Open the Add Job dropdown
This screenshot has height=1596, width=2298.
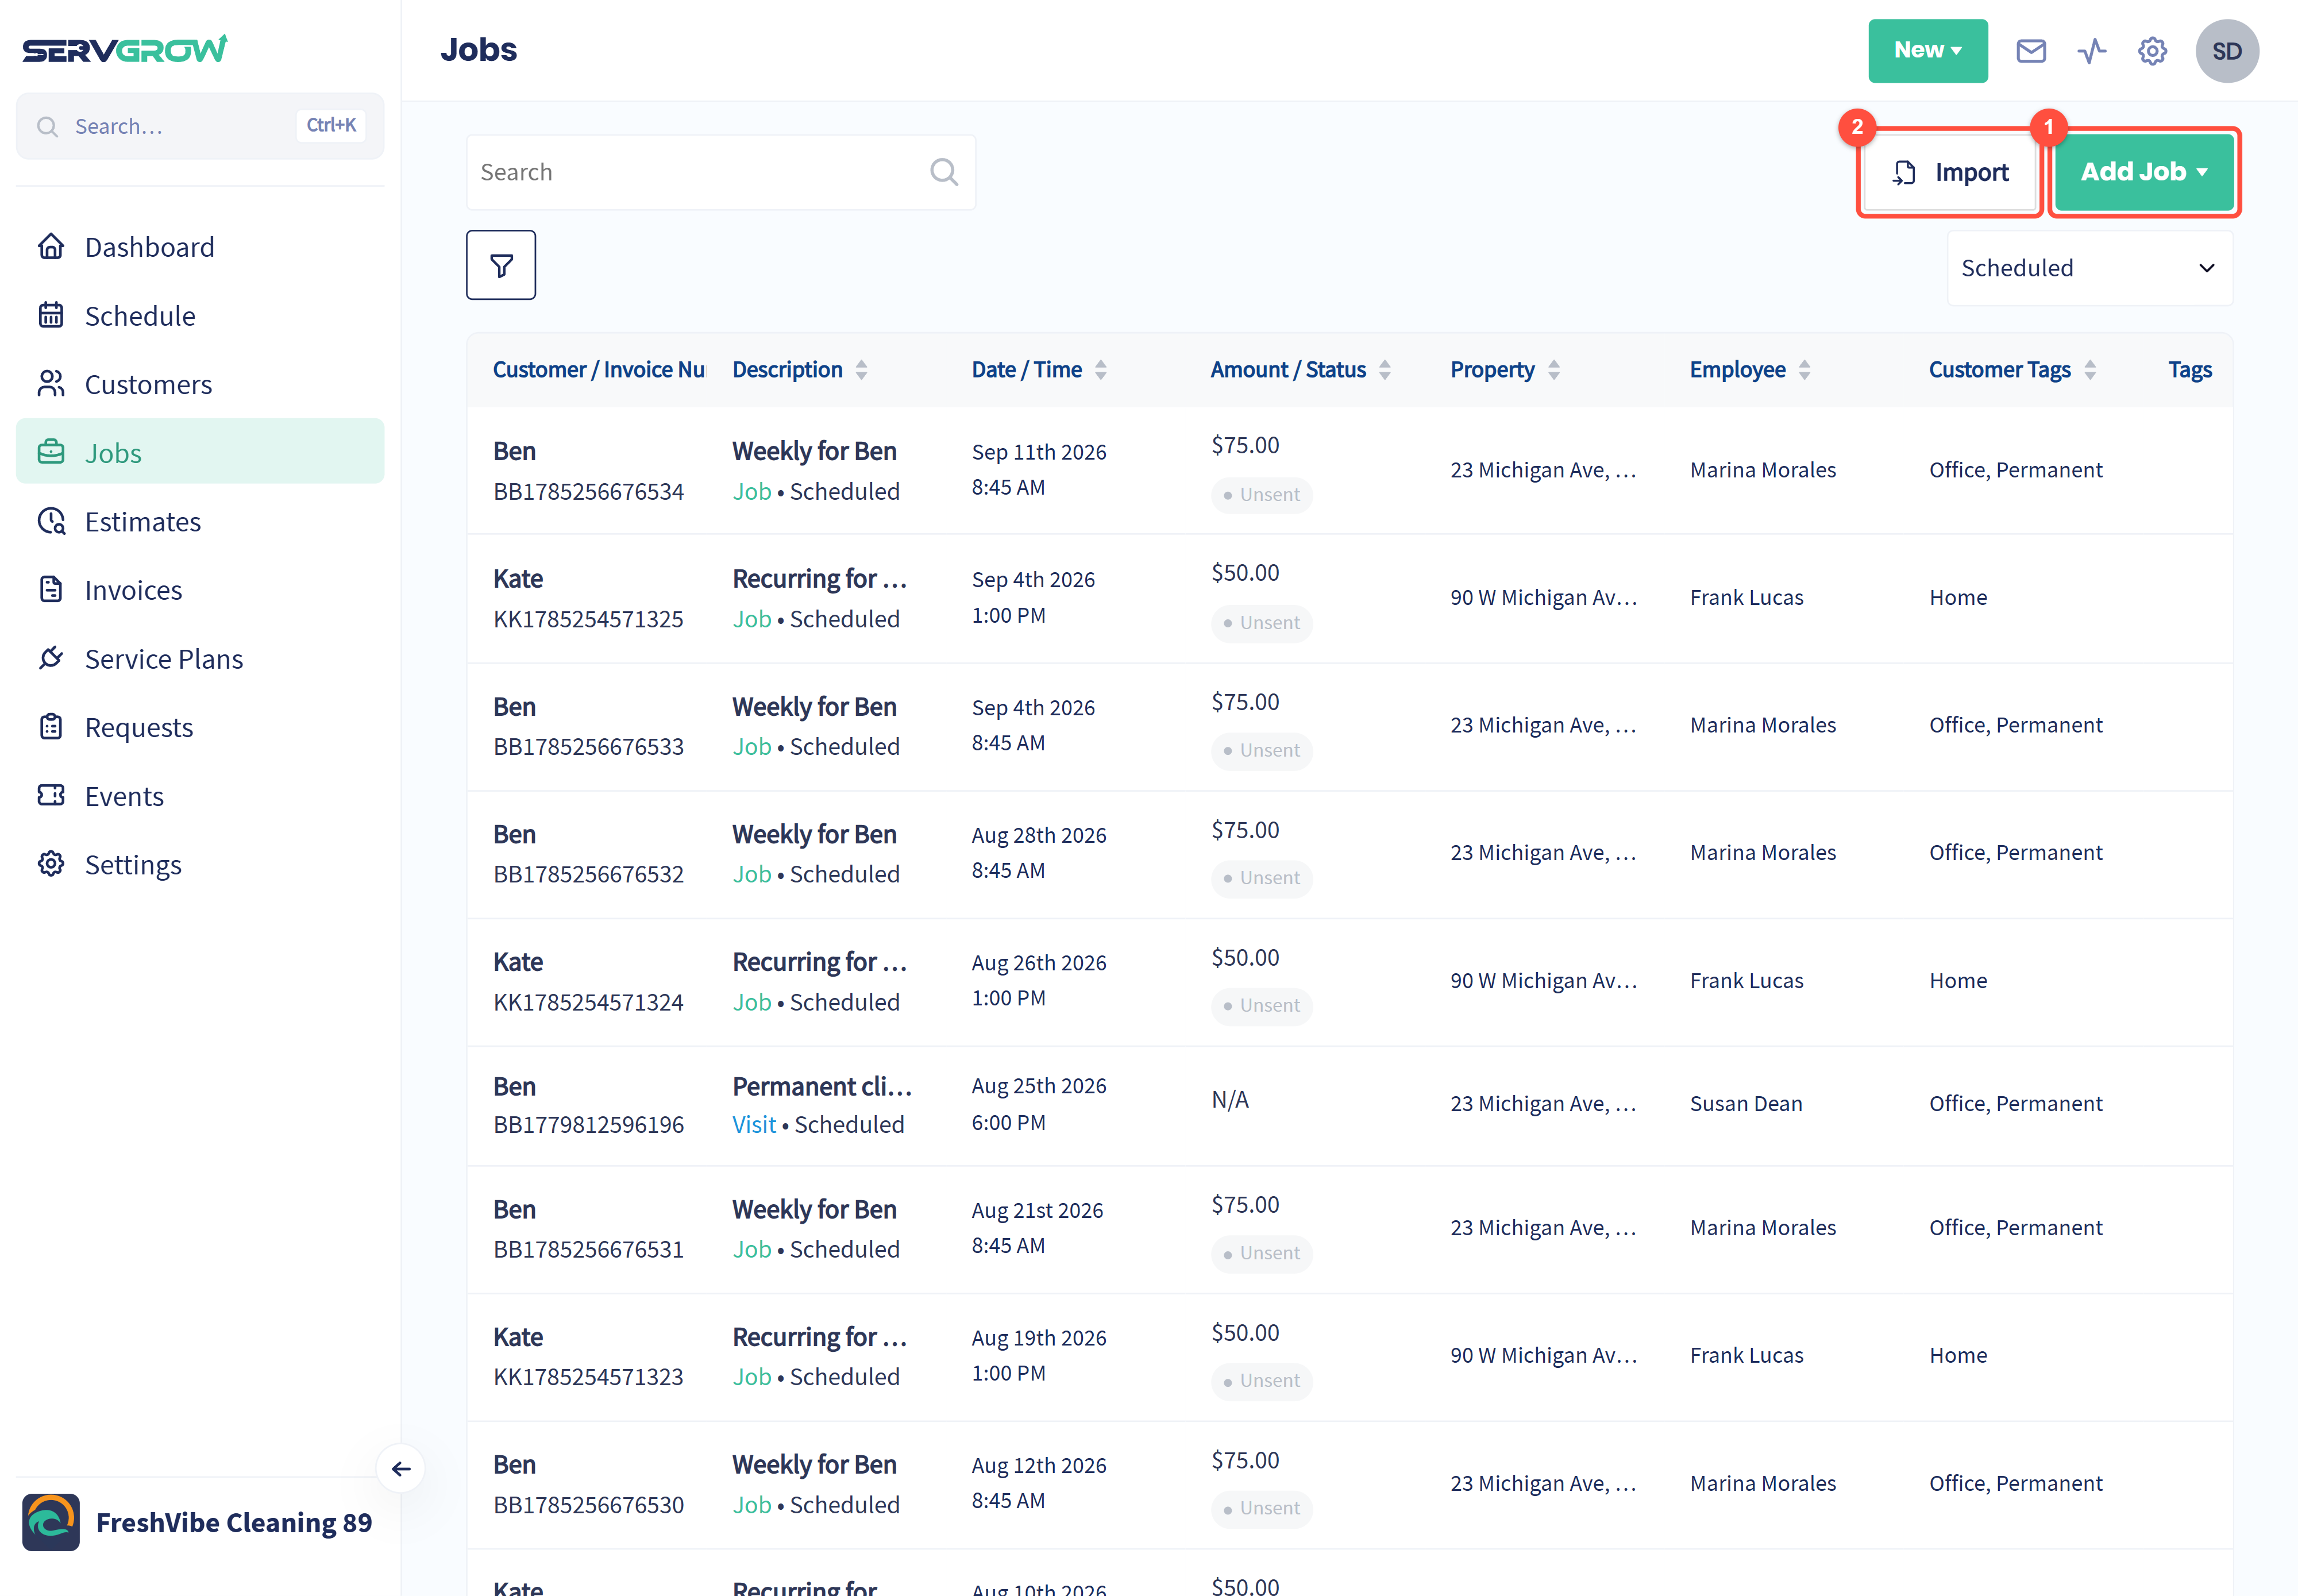click(x=2143, y=172)
